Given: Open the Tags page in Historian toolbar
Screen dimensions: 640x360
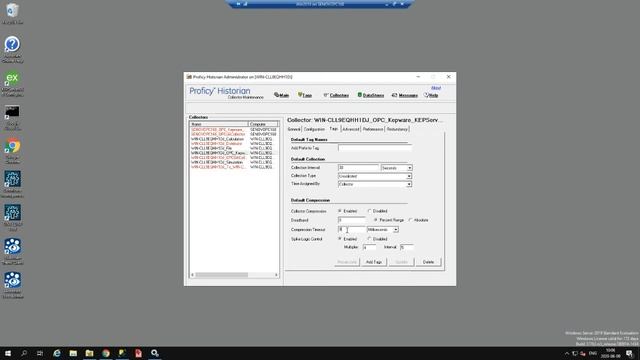Looking at the screenshot, I should 305,95.
